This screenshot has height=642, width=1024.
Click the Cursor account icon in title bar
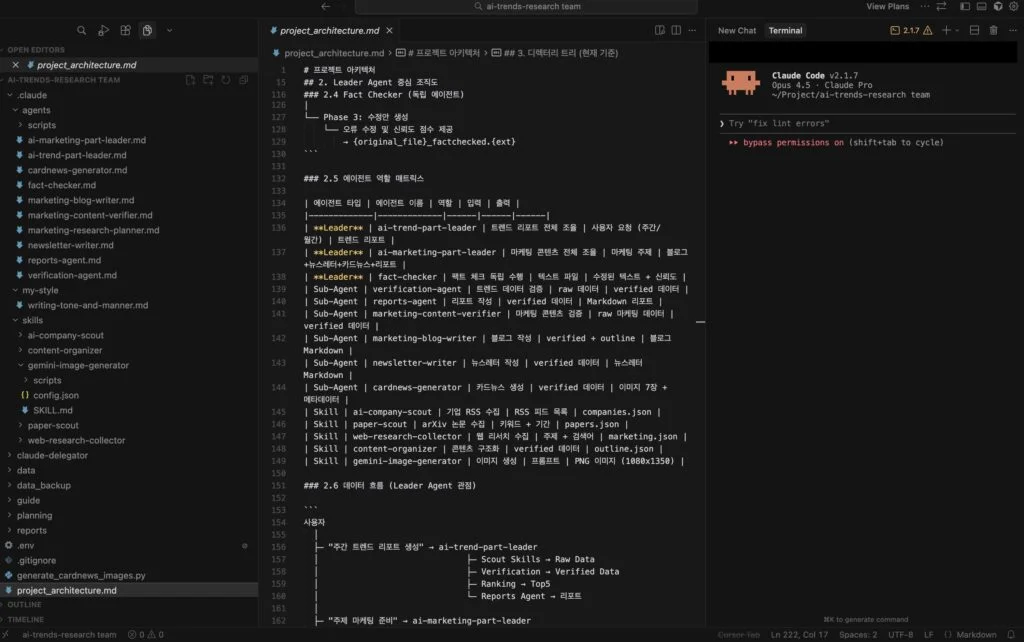[x=998, y=7]
